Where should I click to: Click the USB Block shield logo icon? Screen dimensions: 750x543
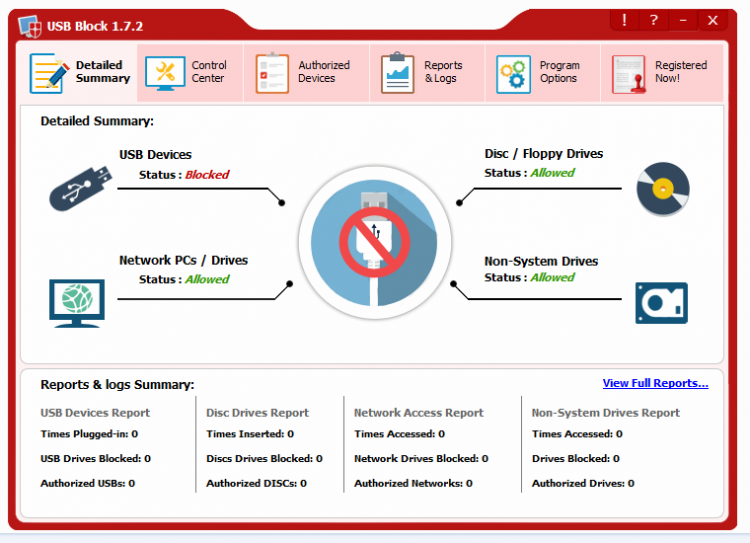click(30, 26)
